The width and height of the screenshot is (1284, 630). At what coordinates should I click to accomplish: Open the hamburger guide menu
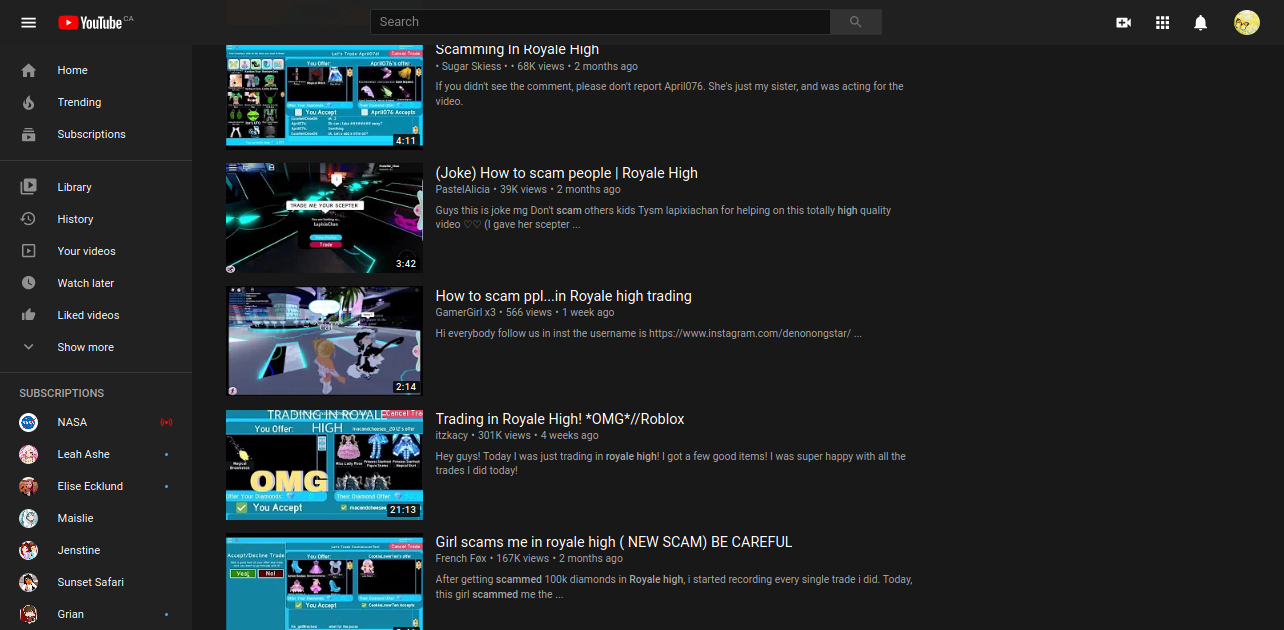click(28, 22)
